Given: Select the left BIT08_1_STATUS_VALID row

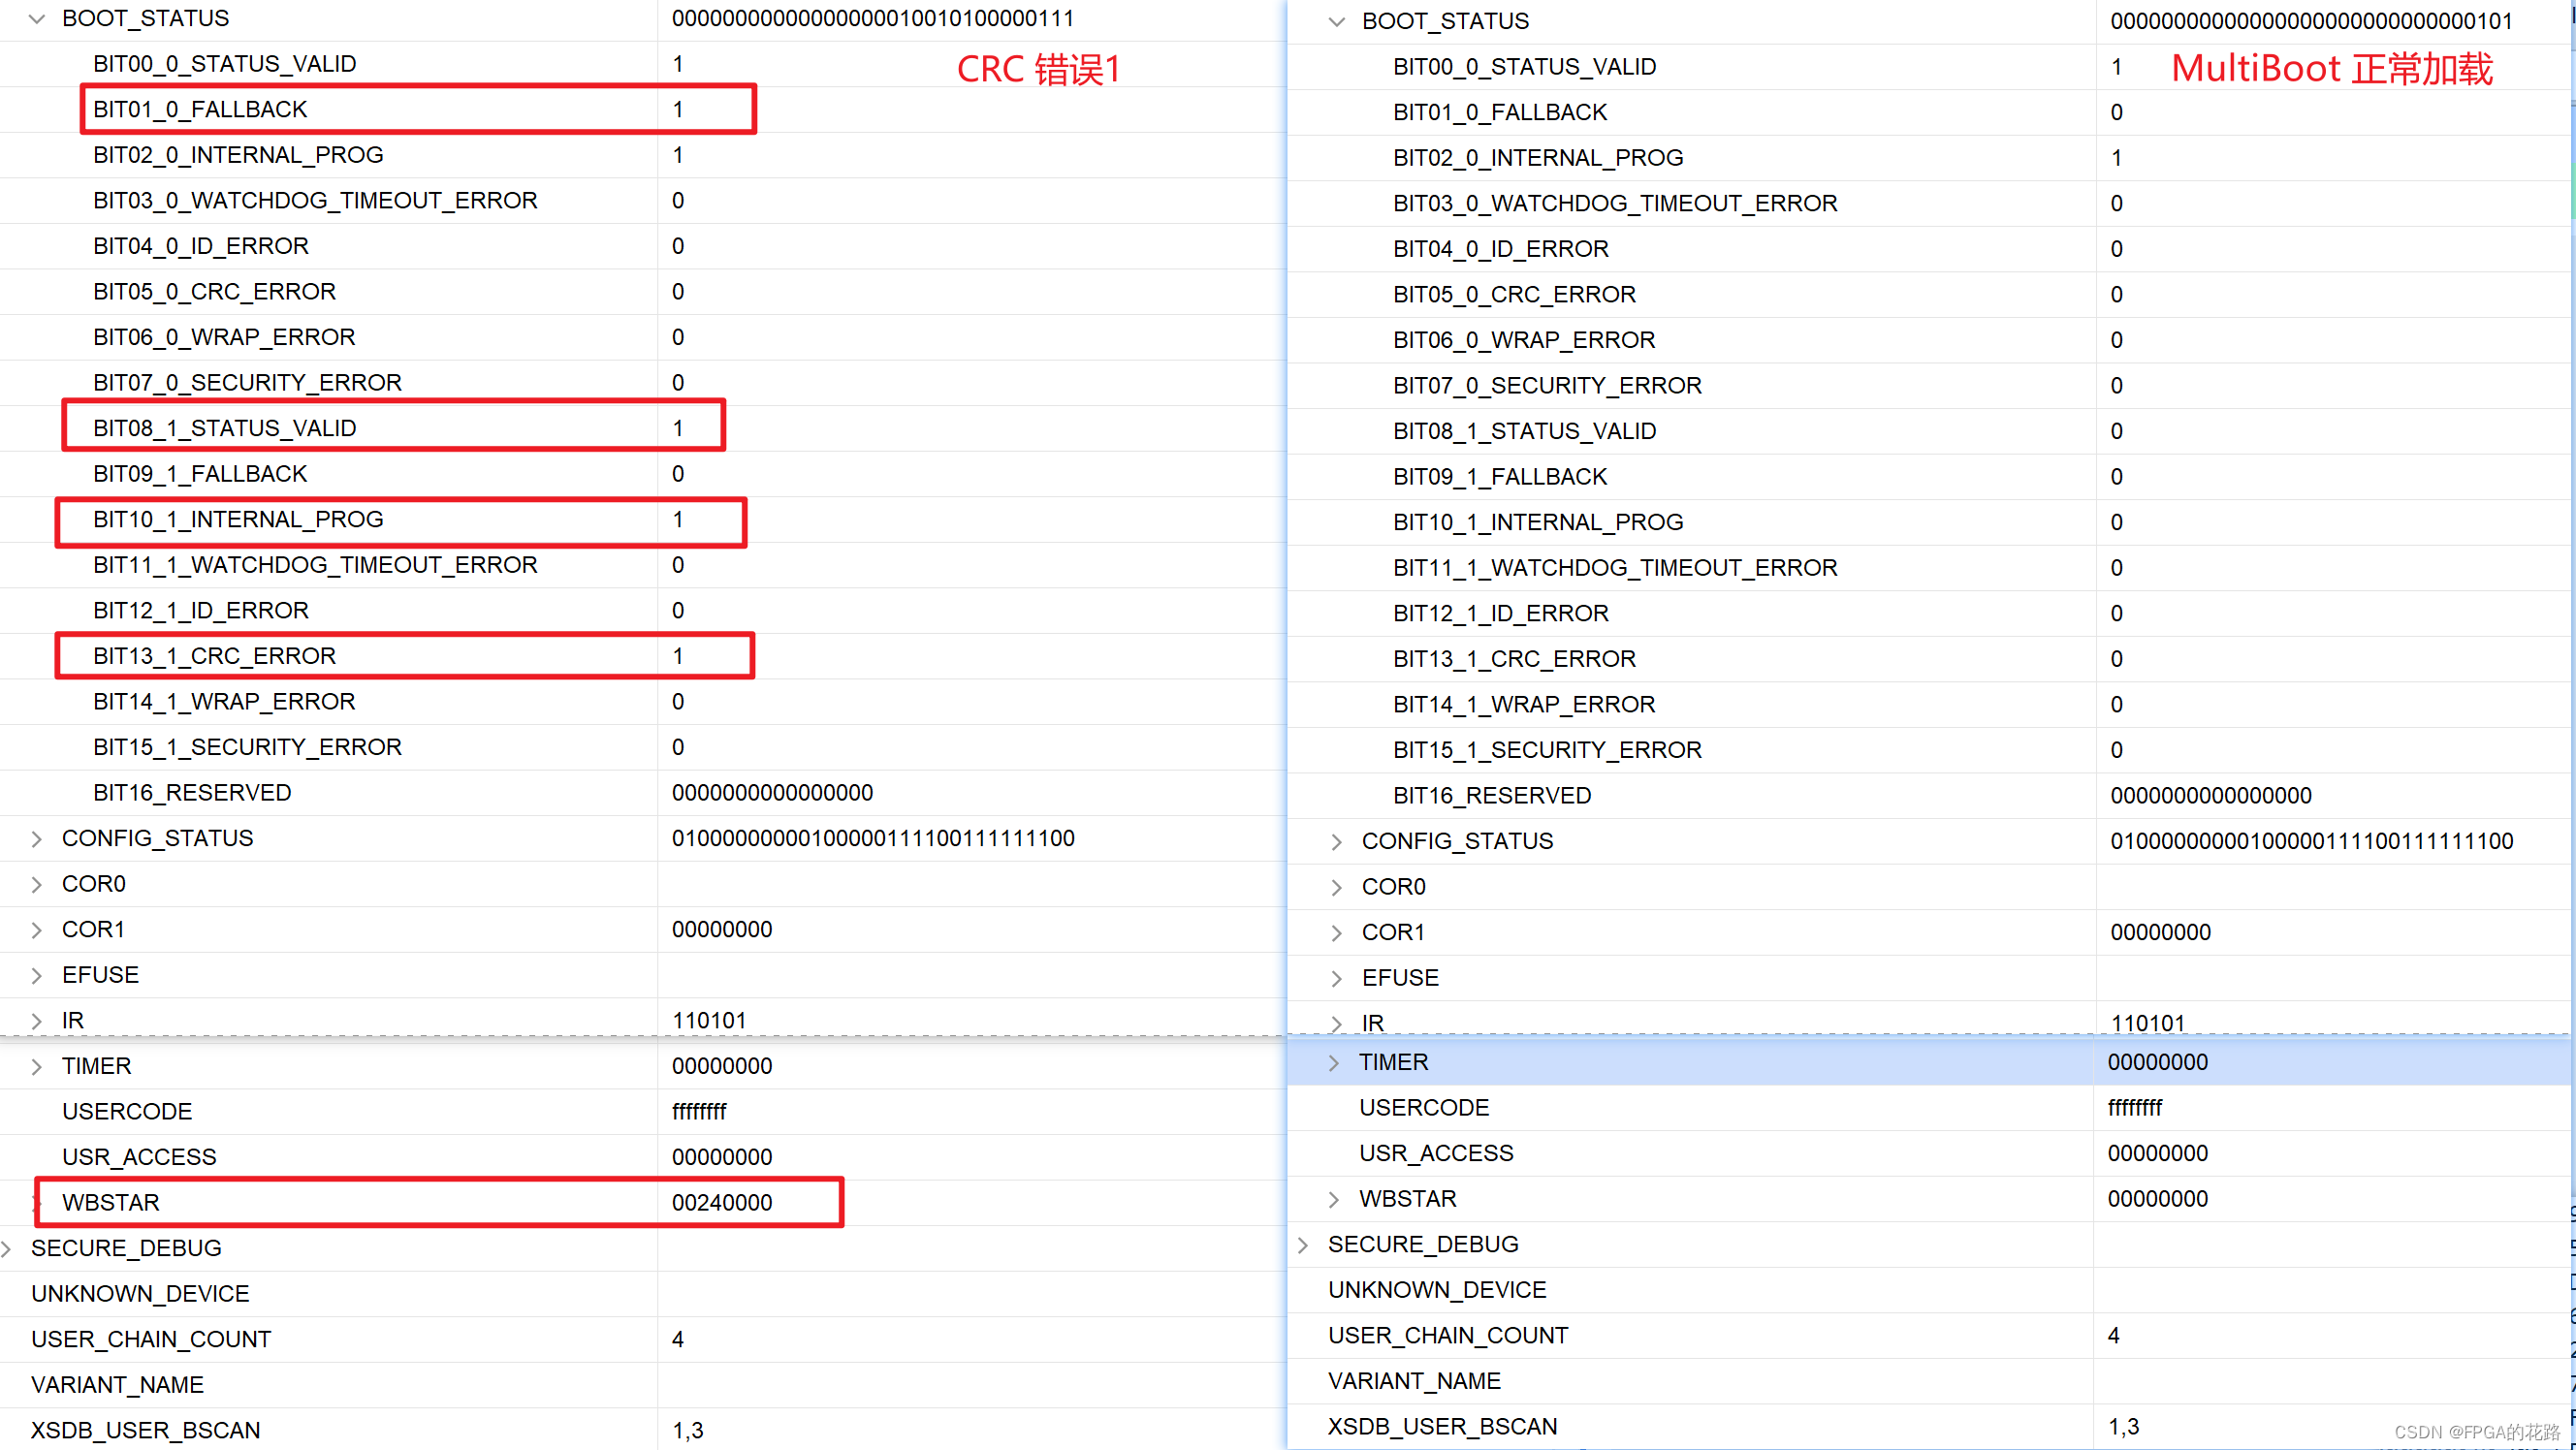Looking at the screenshot, I should pyautogui.click(x=224, y=428).
